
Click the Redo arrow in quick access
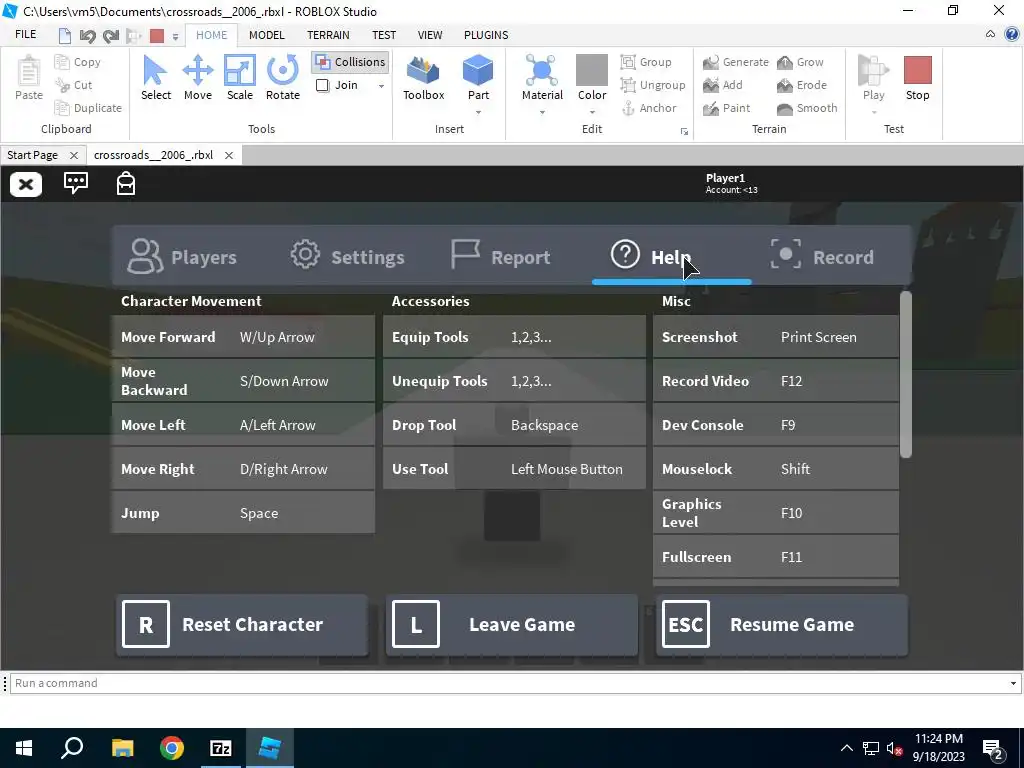point(111,35)
